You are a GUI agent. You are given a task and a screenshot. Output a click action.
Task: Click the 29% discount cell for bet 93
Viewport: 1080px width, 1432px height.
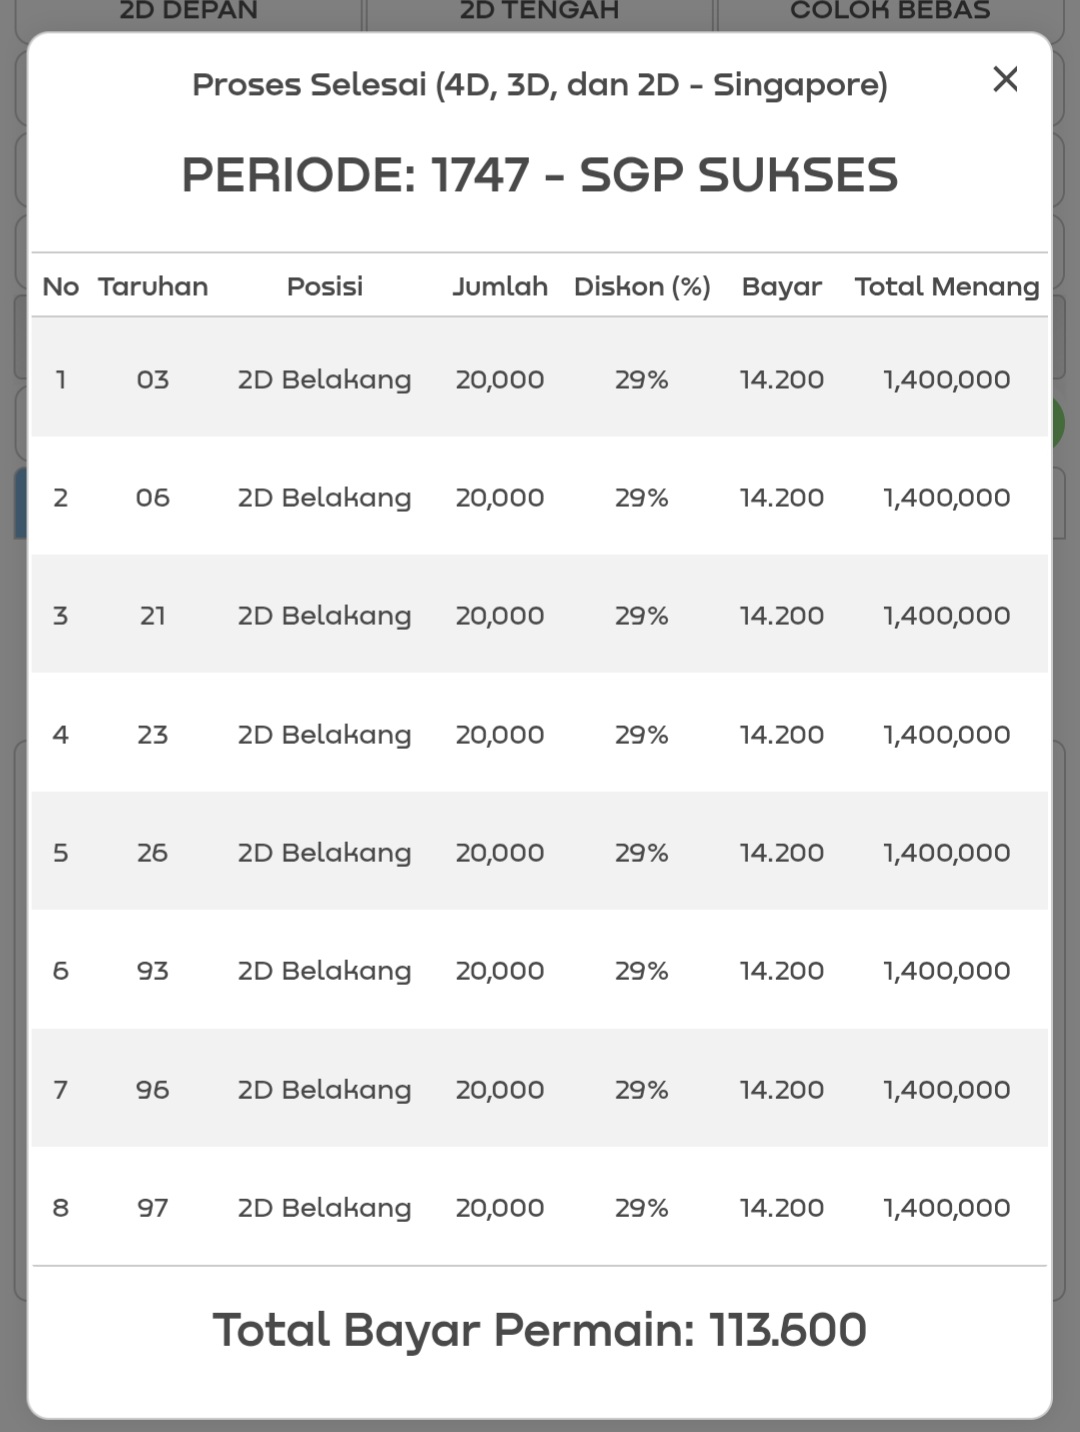[642, 971]
